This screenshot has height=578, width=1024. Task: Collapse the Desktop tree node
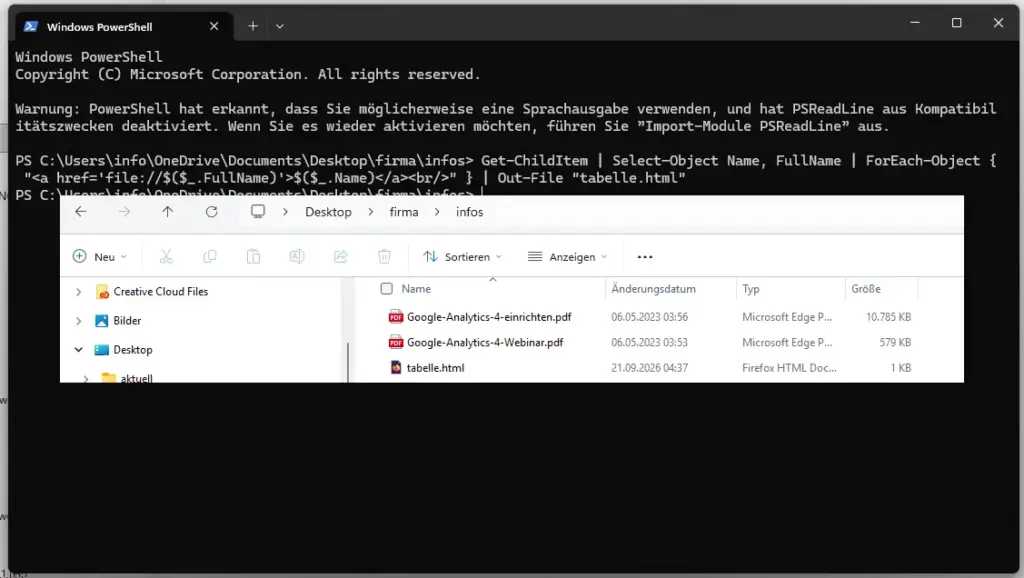coord(78,349)
